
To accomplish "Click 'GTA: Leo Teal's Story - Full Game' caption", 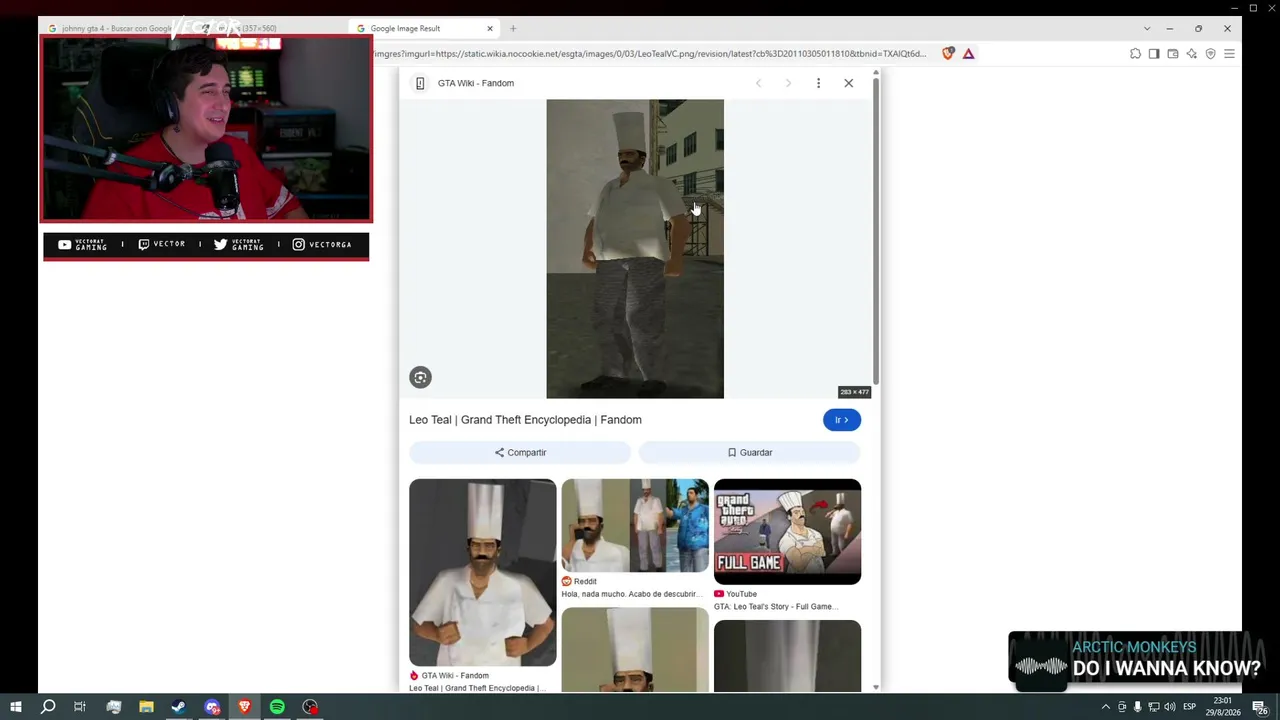I will point(776,607).
